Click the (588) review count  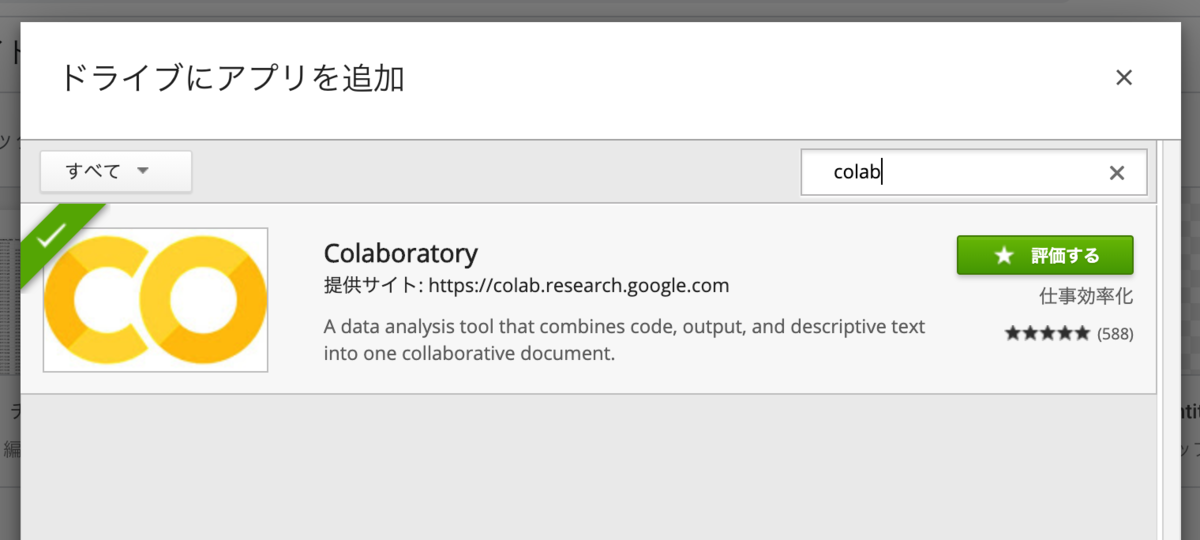(x=1115, y=334)
